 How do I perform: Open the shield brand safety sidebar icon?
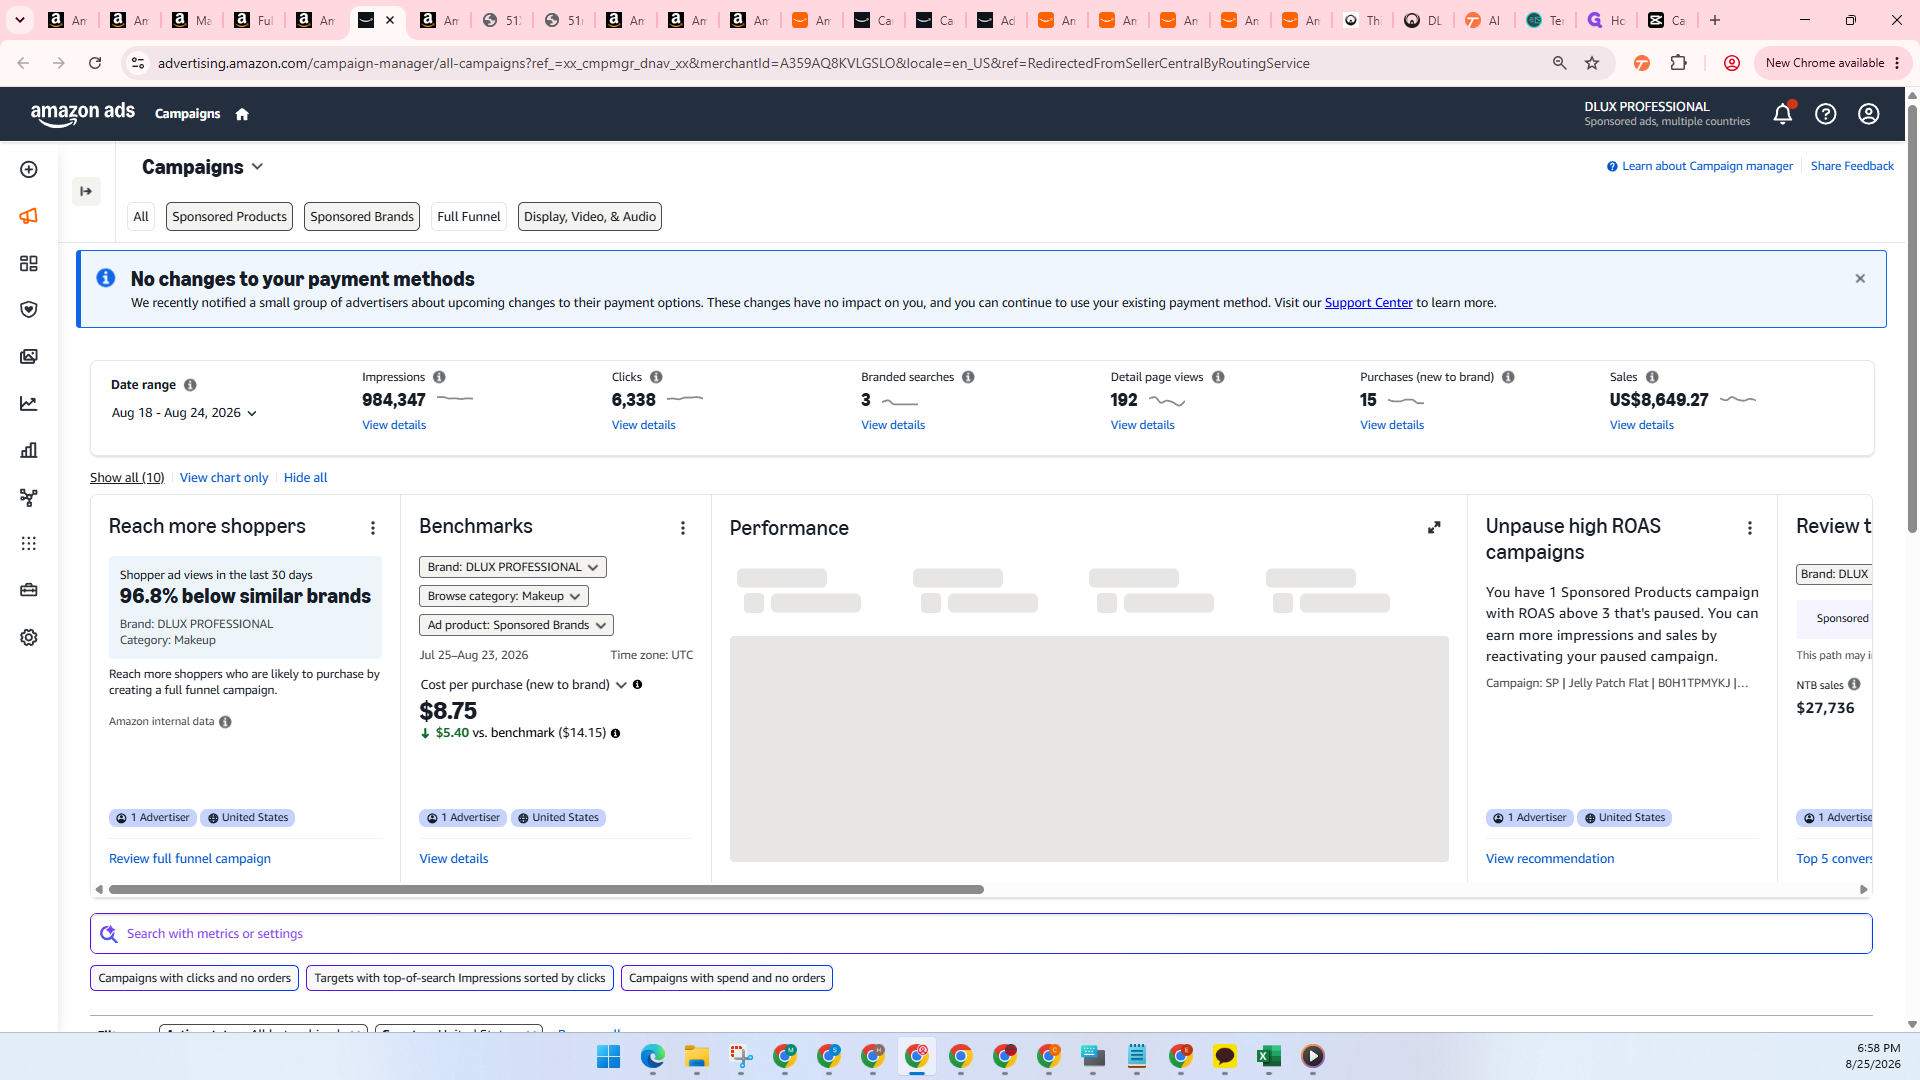(x=29, y=310)
